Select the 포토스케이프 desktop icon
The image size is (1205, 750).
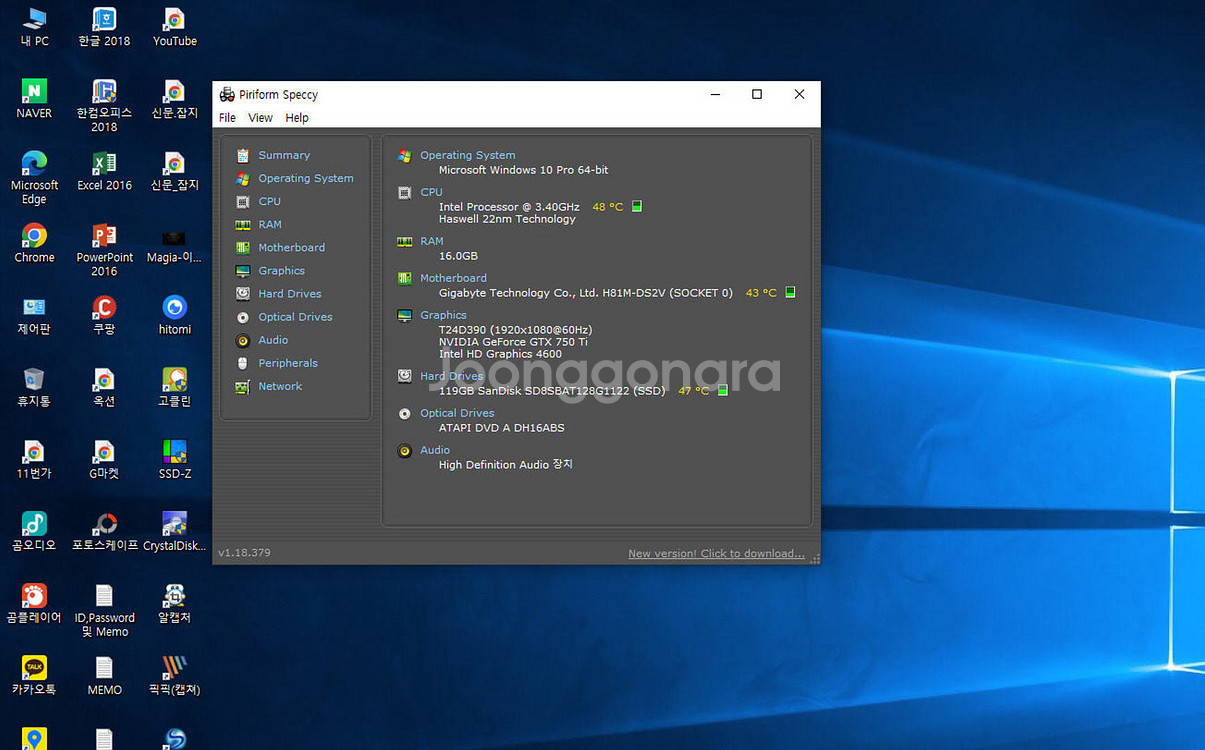click(104, 531)
